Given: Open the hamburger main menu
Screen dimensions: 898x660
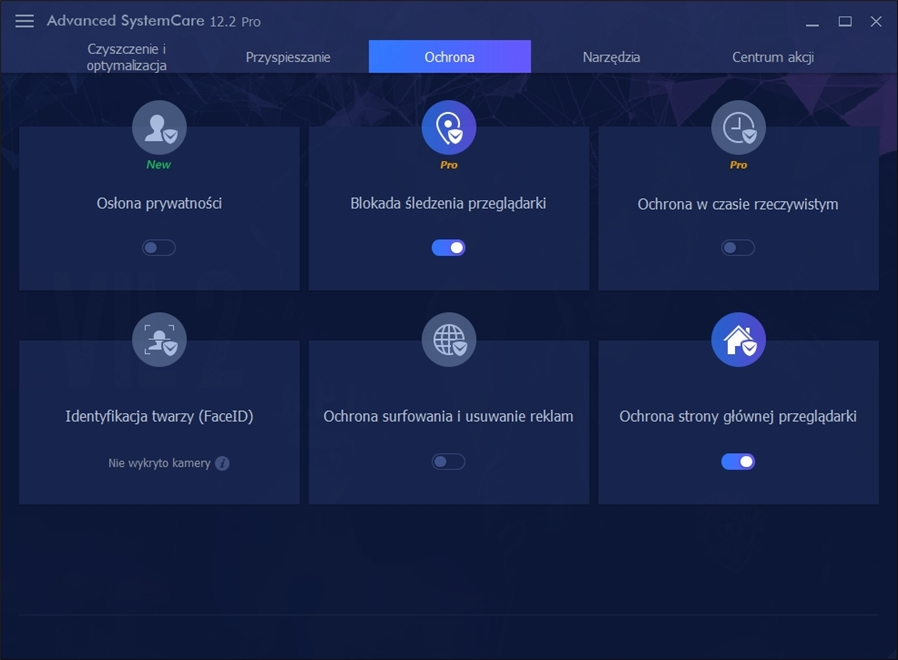Looking at the screenshot, I should [x=25, y=21].
